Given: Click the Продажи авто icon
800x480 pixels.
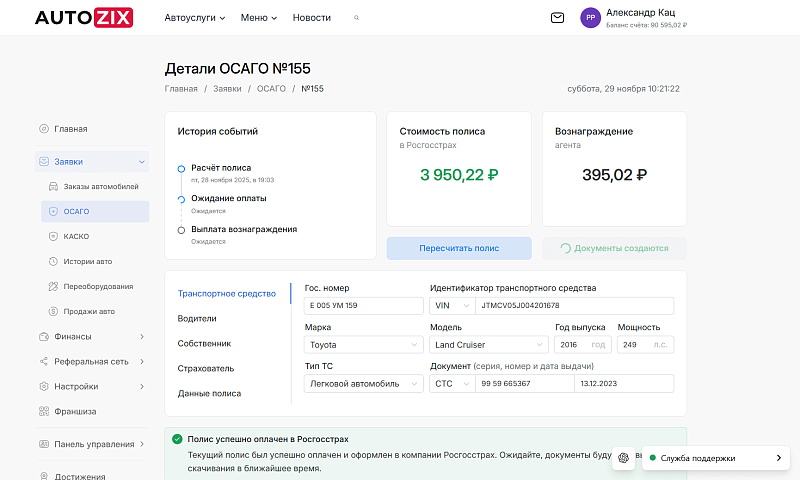Looking at the screenshot, I should click(x=53, y=312).
